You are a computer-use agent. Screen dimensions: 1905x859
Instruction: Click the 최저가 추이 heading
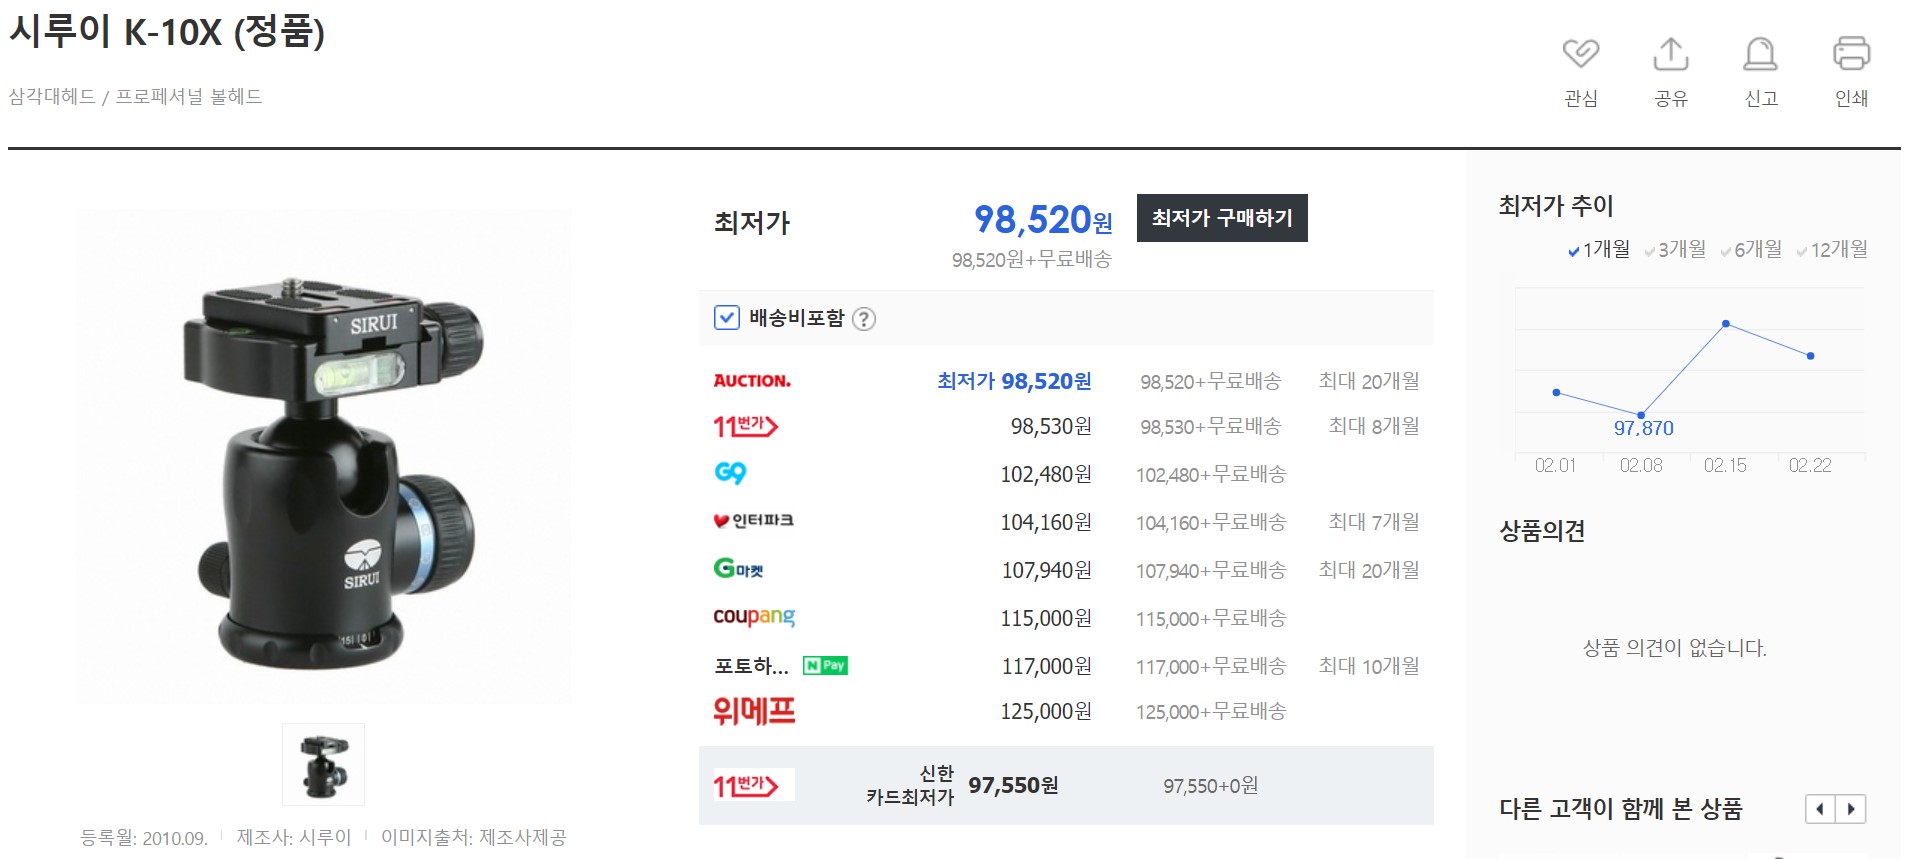(1556, 206)
